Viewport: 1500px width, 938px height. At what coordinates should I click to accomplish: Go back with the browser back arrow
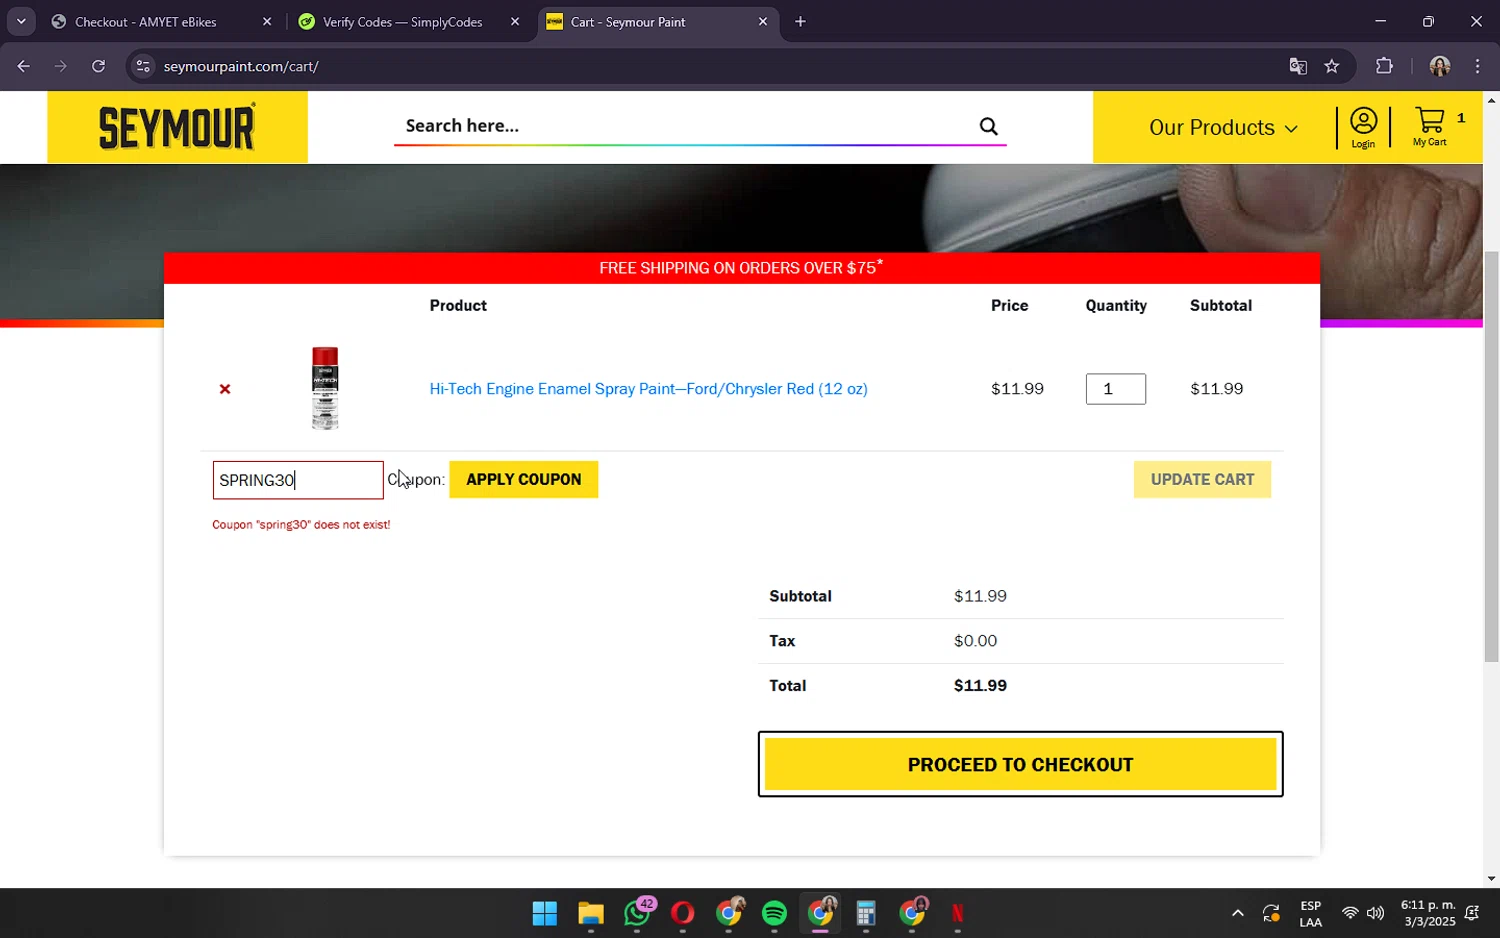[x=23, y=66]
